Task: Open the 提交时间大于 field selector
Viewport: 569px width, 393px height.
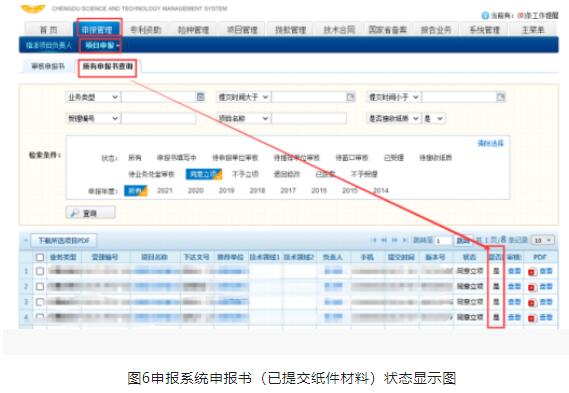Action: pyautogui.click(x=243, y=97)
